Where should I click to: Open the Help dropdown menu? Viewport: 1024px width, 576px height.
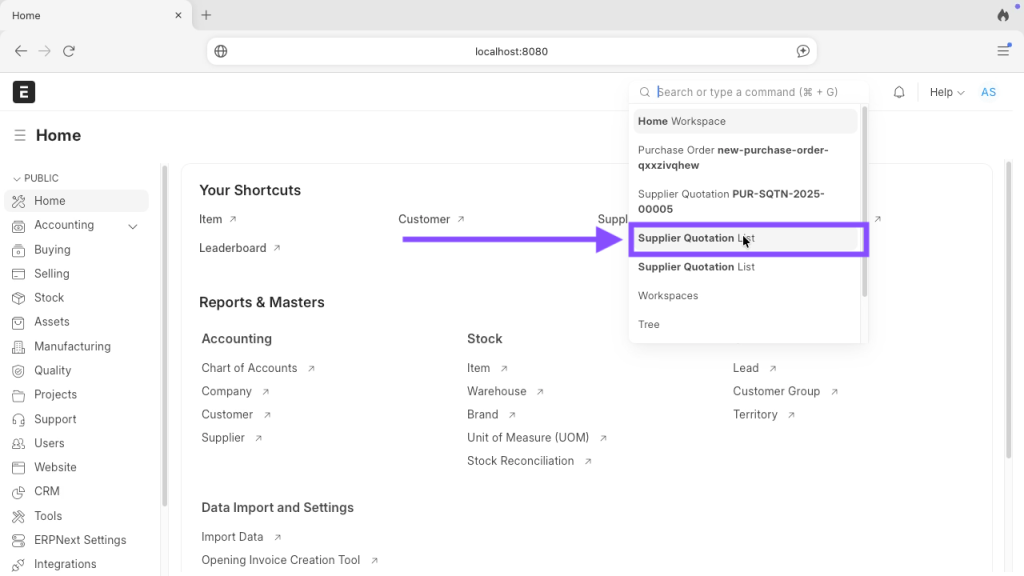point(946,92)
